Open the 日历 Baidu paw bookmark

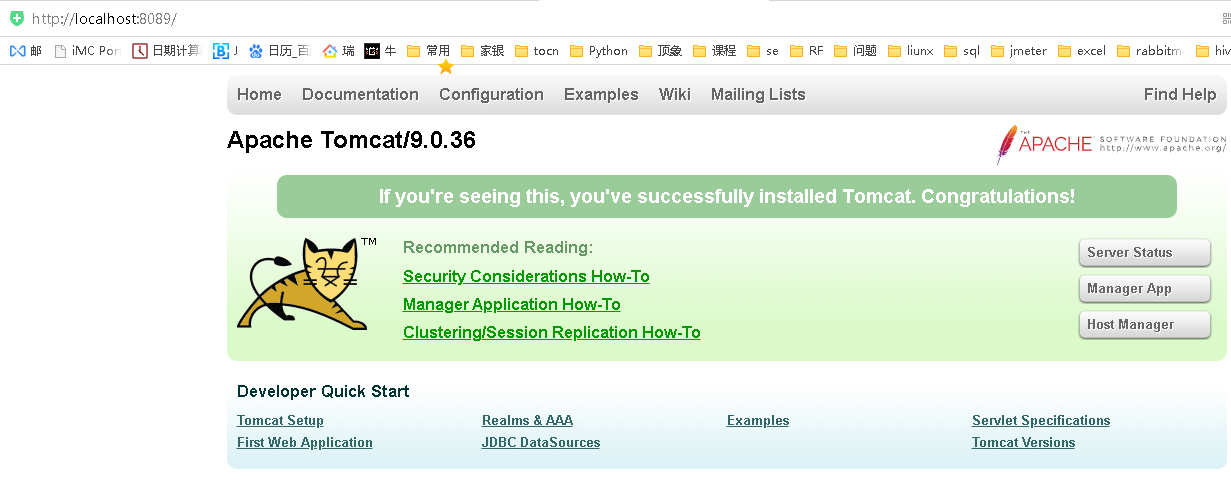279,51
